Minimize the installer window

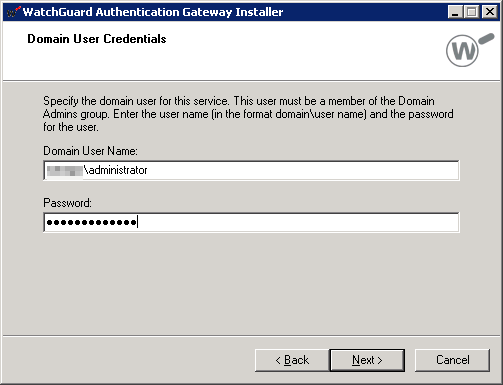pyautogui.click(x=455, y=12)
